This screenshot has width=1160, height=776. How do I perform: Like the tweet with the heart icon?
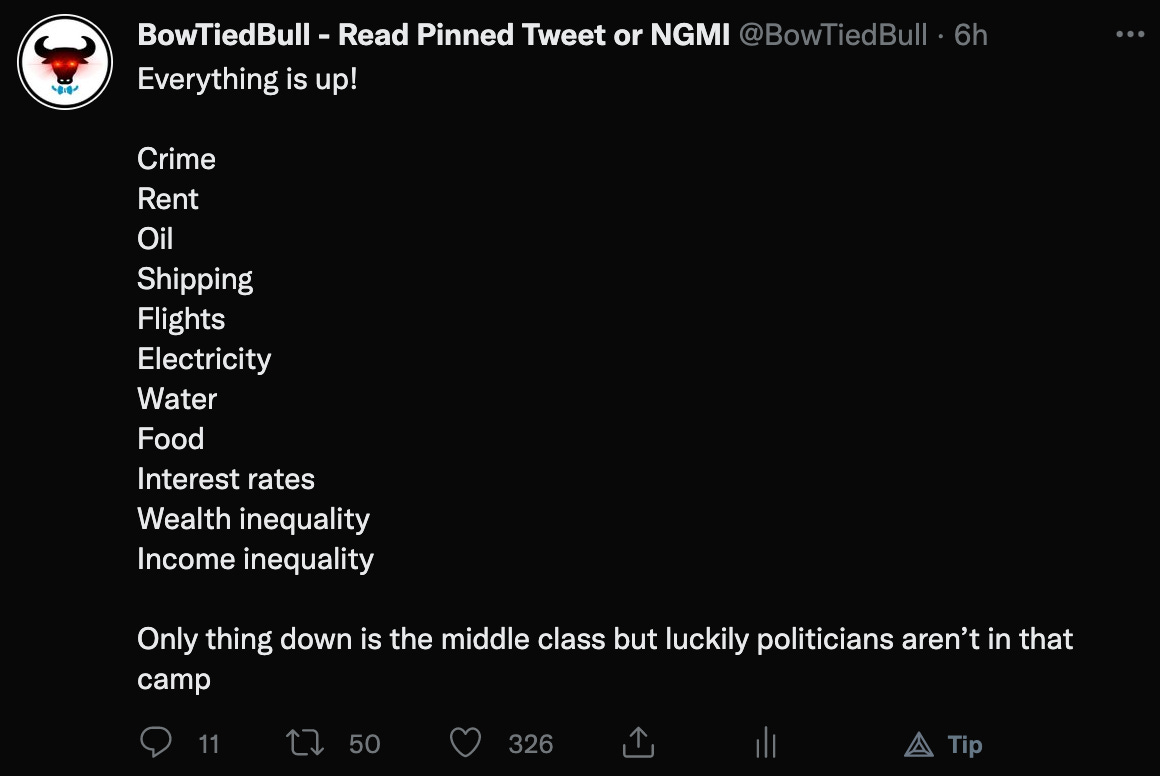[465, 743]
